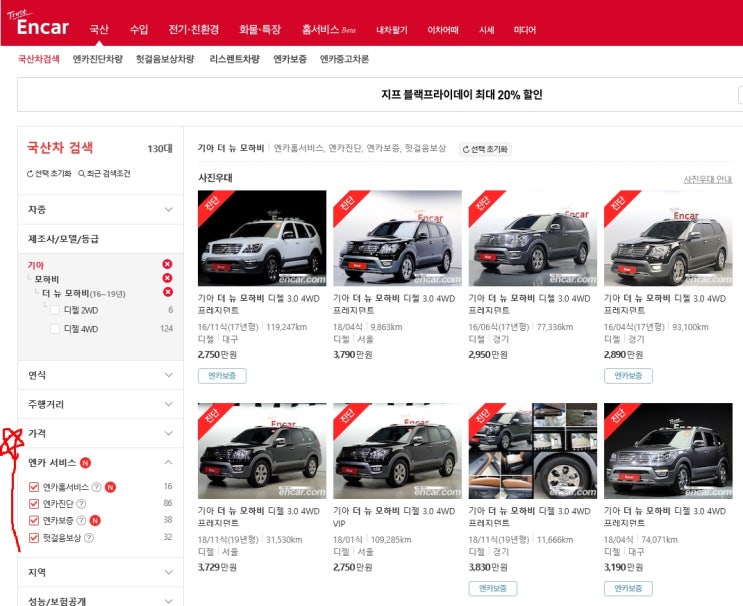Click the N badge beside 엔카 서비스

click(85, 463)
